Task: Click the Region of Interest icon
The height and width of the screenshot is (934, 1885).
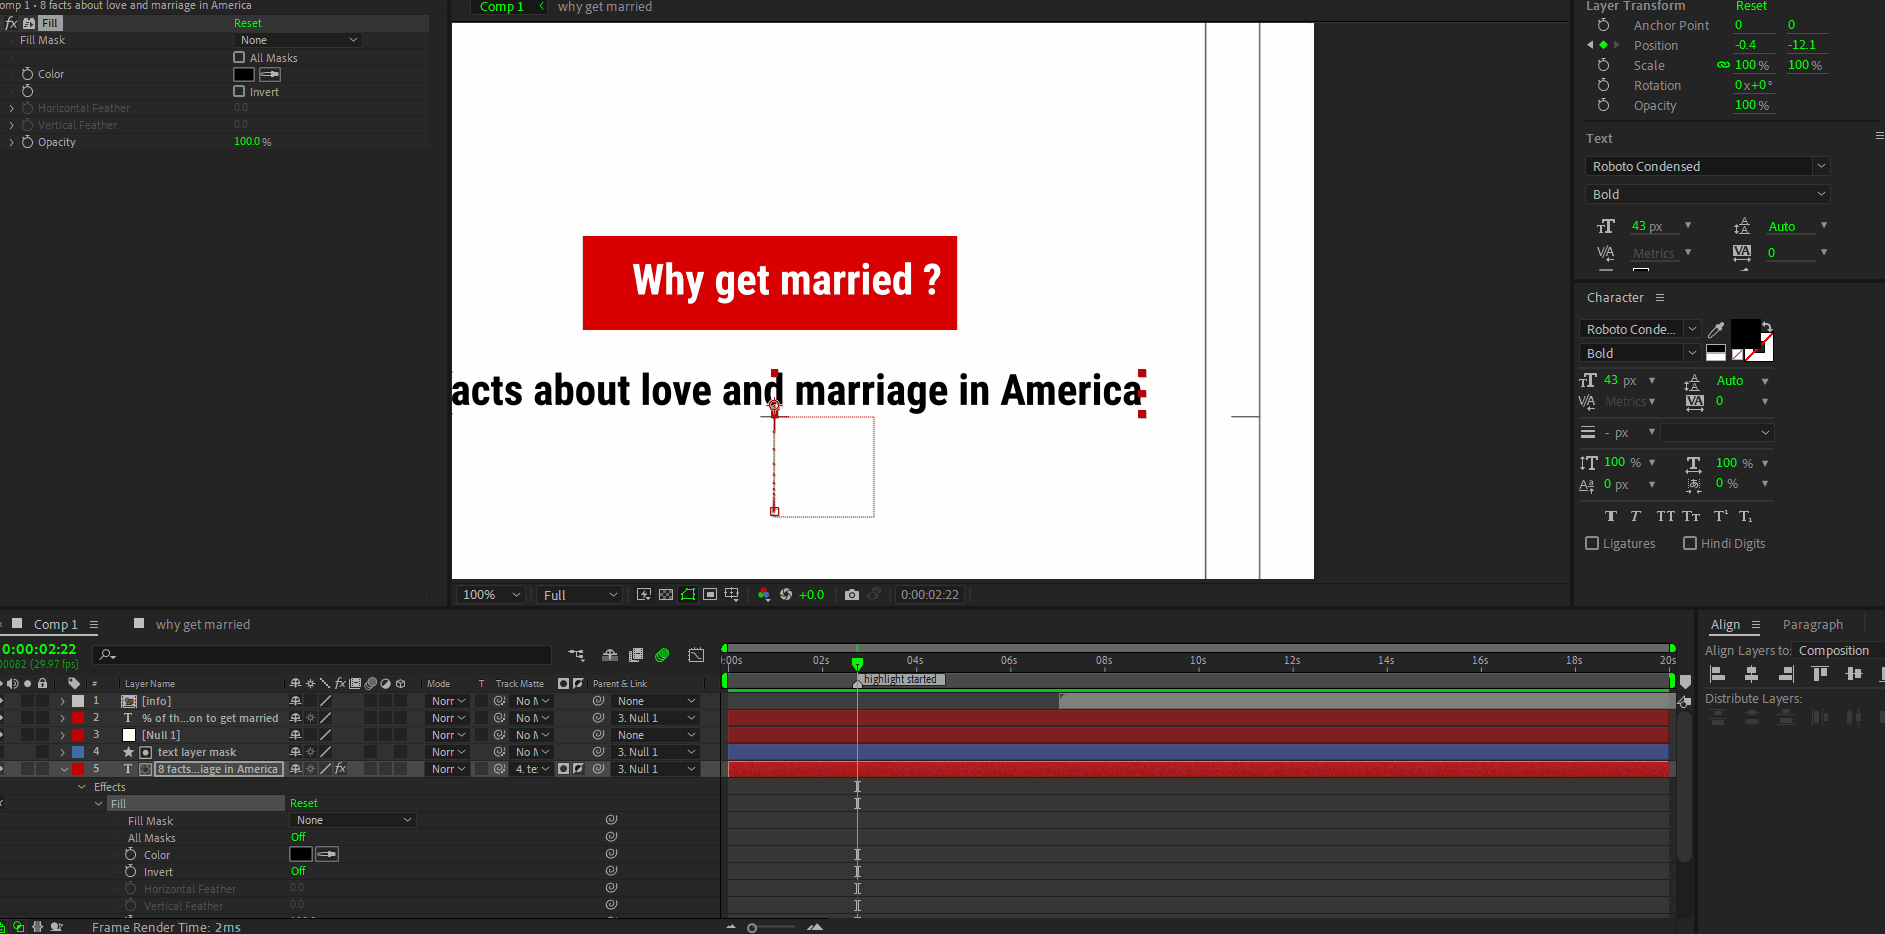Action: [x=710, y=594]
